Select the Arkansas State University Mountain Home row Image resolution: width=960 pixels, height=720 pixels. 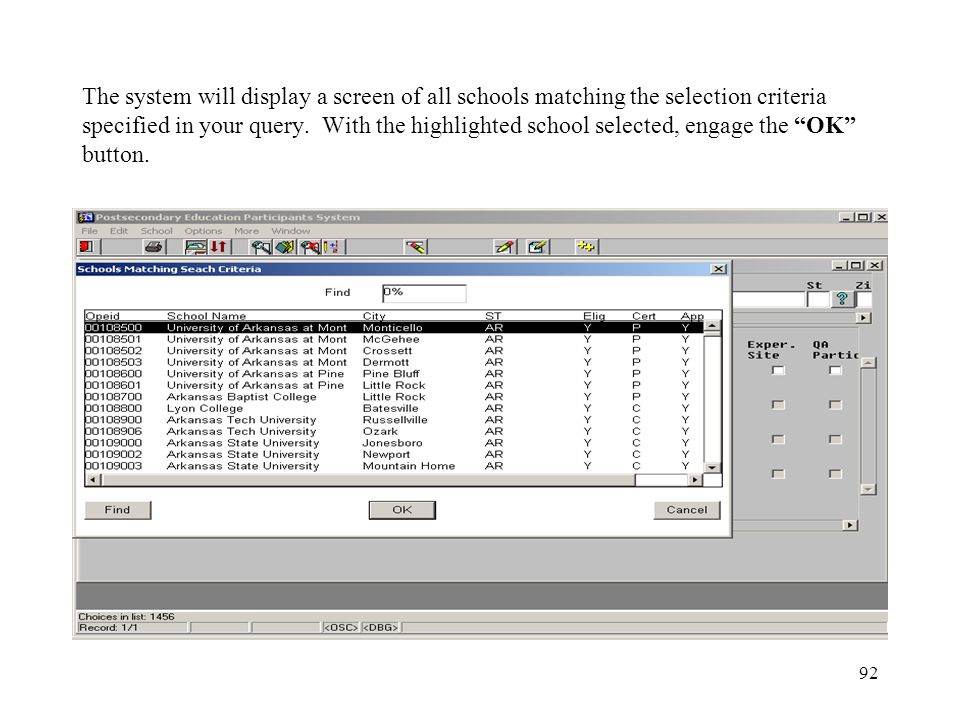pos(394,466)
